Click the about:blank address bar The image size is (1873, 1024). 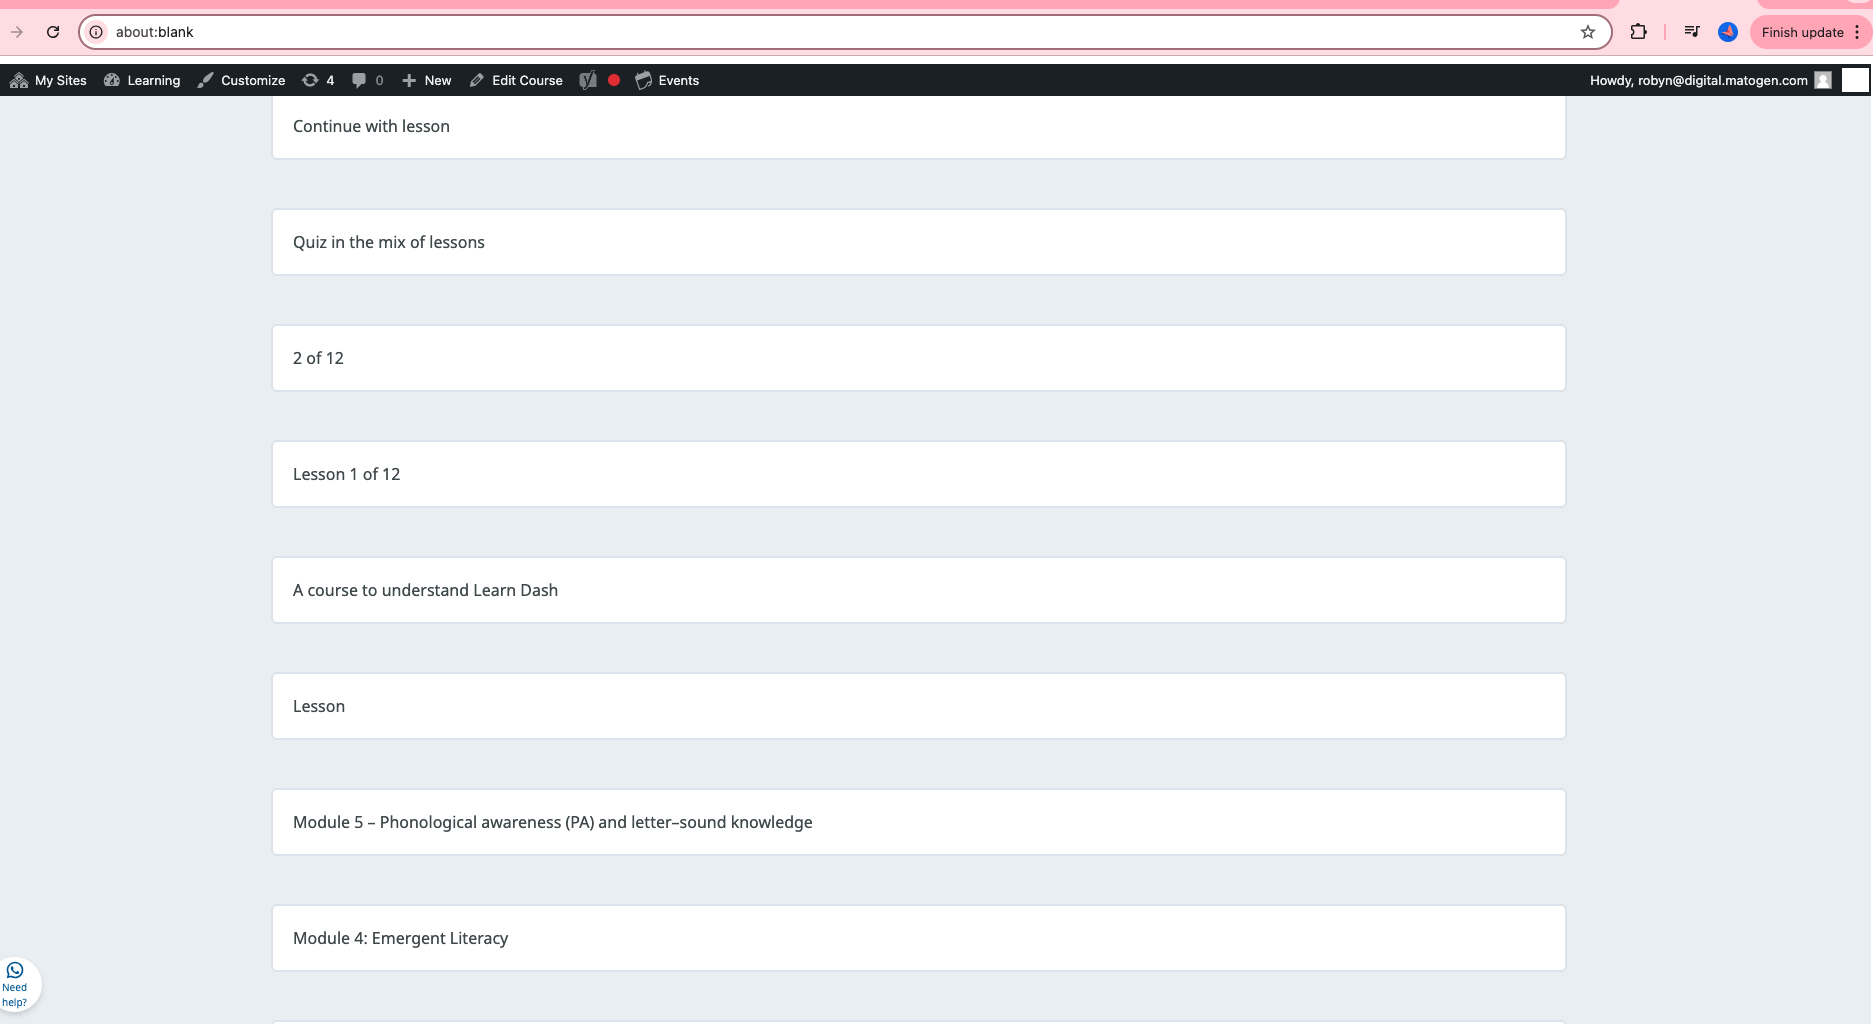800,32
